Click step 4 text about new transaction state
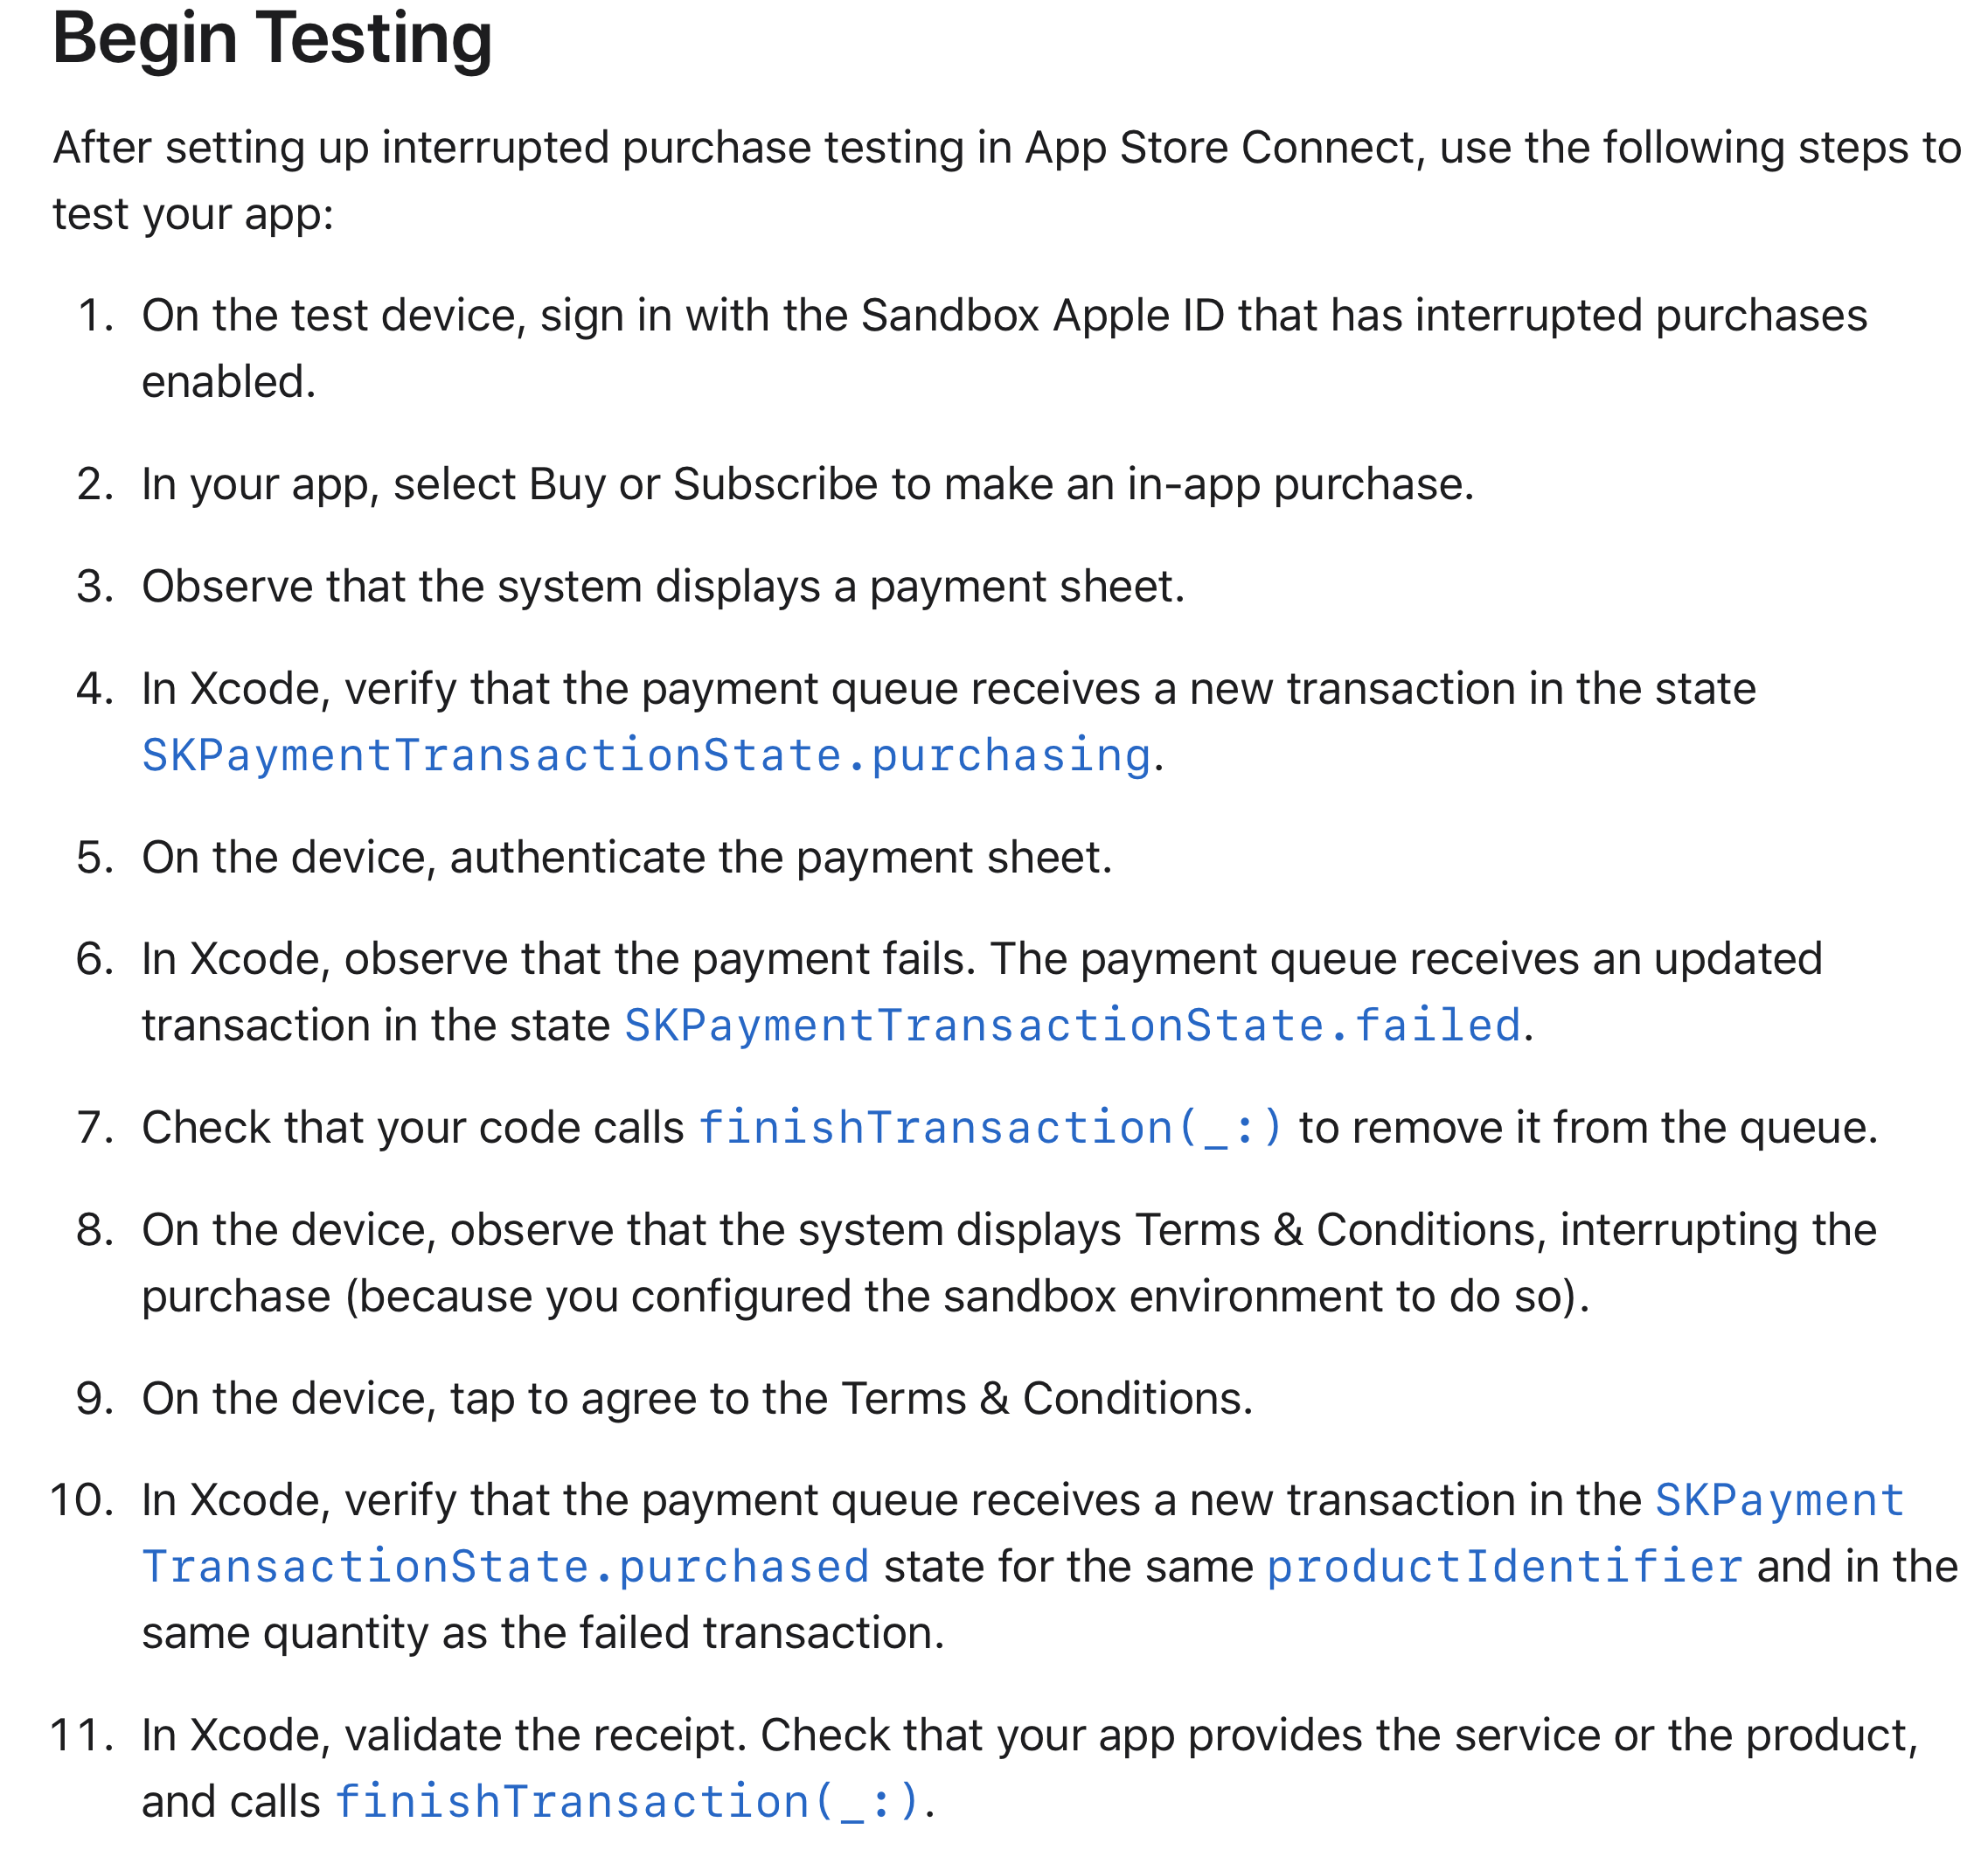This screenshot has width=1988, height=1857. click(948, 689)
